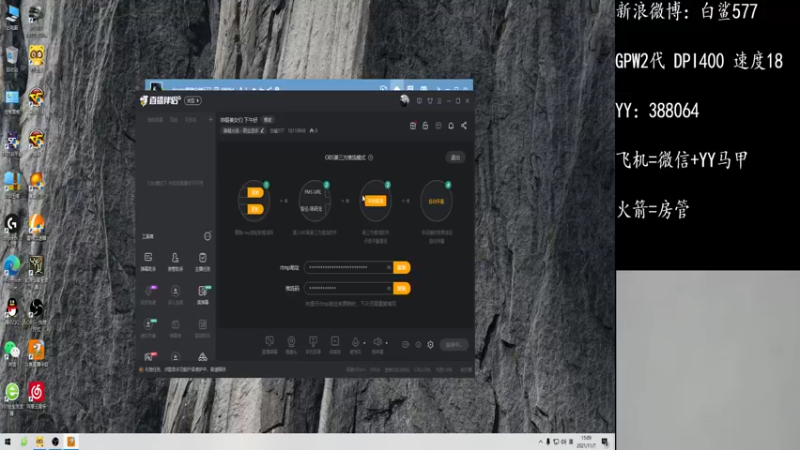Open the danmaku assistant tool
Image resolution: width=800 pixels, height=450 pixels.
(148, 261)
